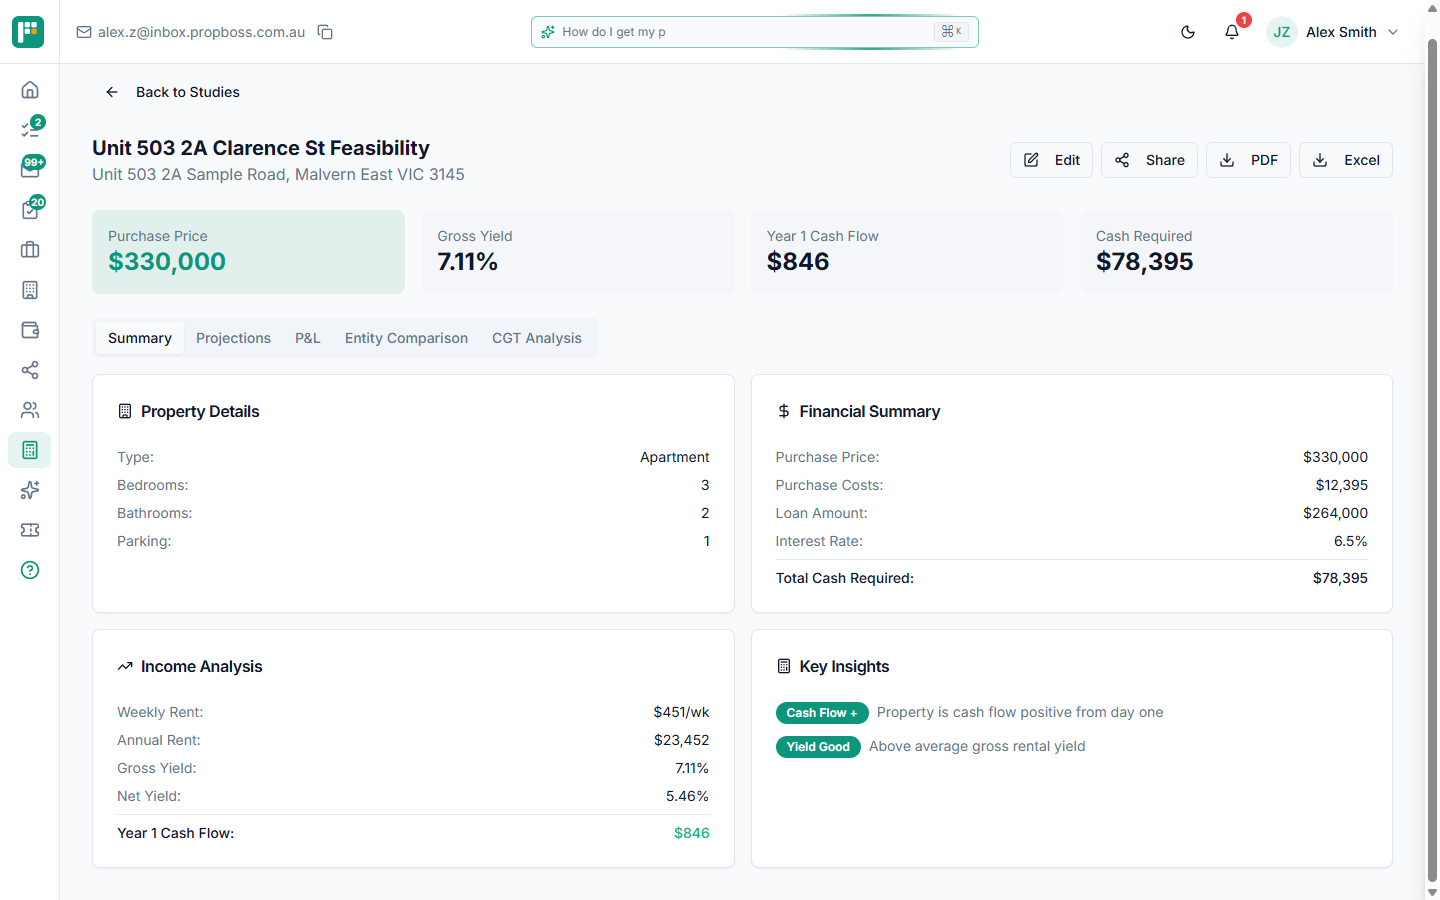Open the inbox icon with 99+ badge

point(30,169)
